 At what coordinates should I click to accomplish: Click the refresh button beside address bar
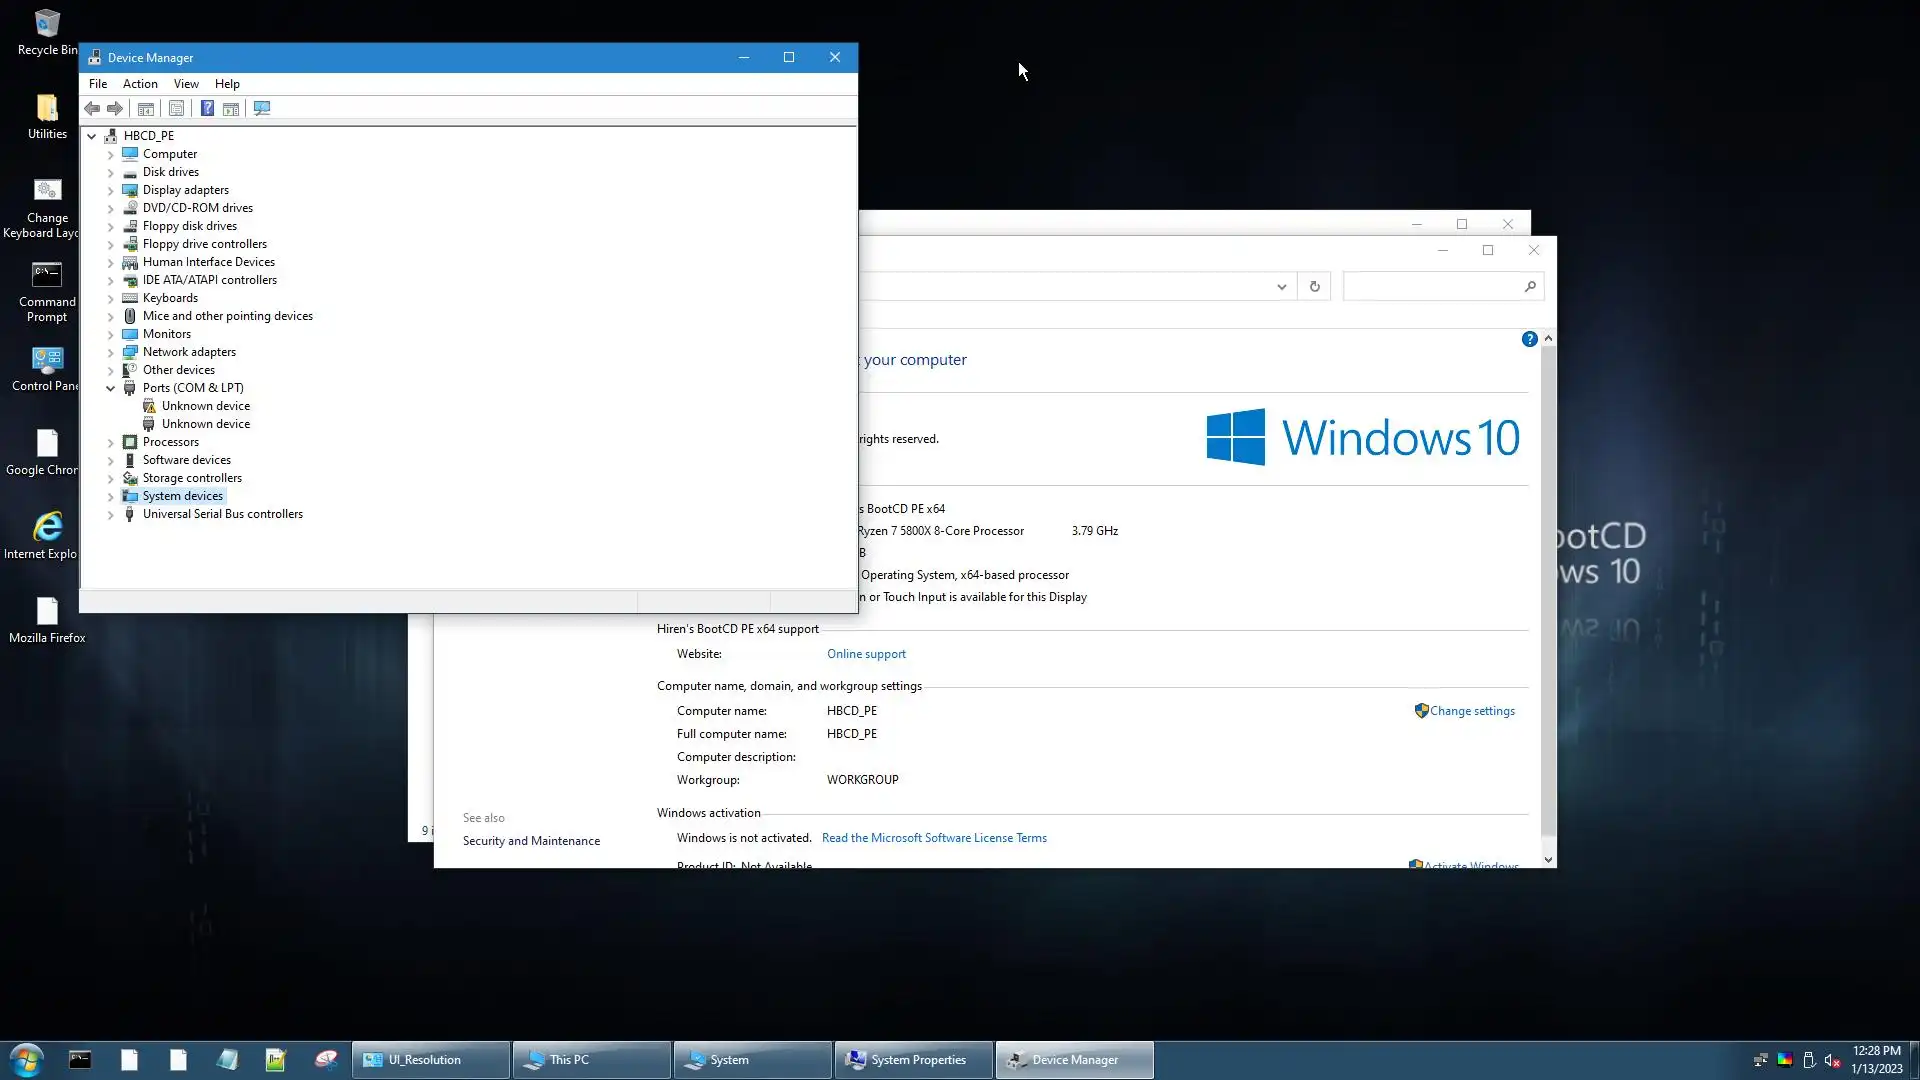tap(1314, 287)
